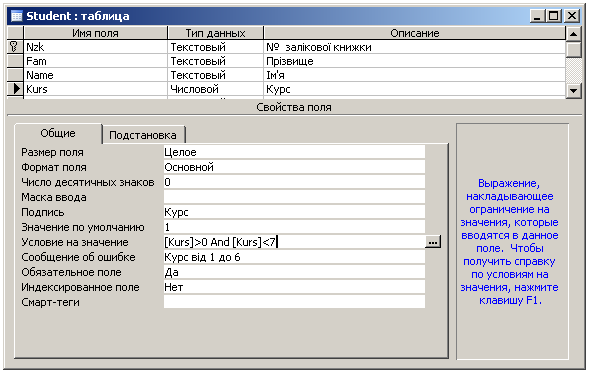
Task: Click the 'Сообщение об ошибке' property label
Action: [78, 257]
